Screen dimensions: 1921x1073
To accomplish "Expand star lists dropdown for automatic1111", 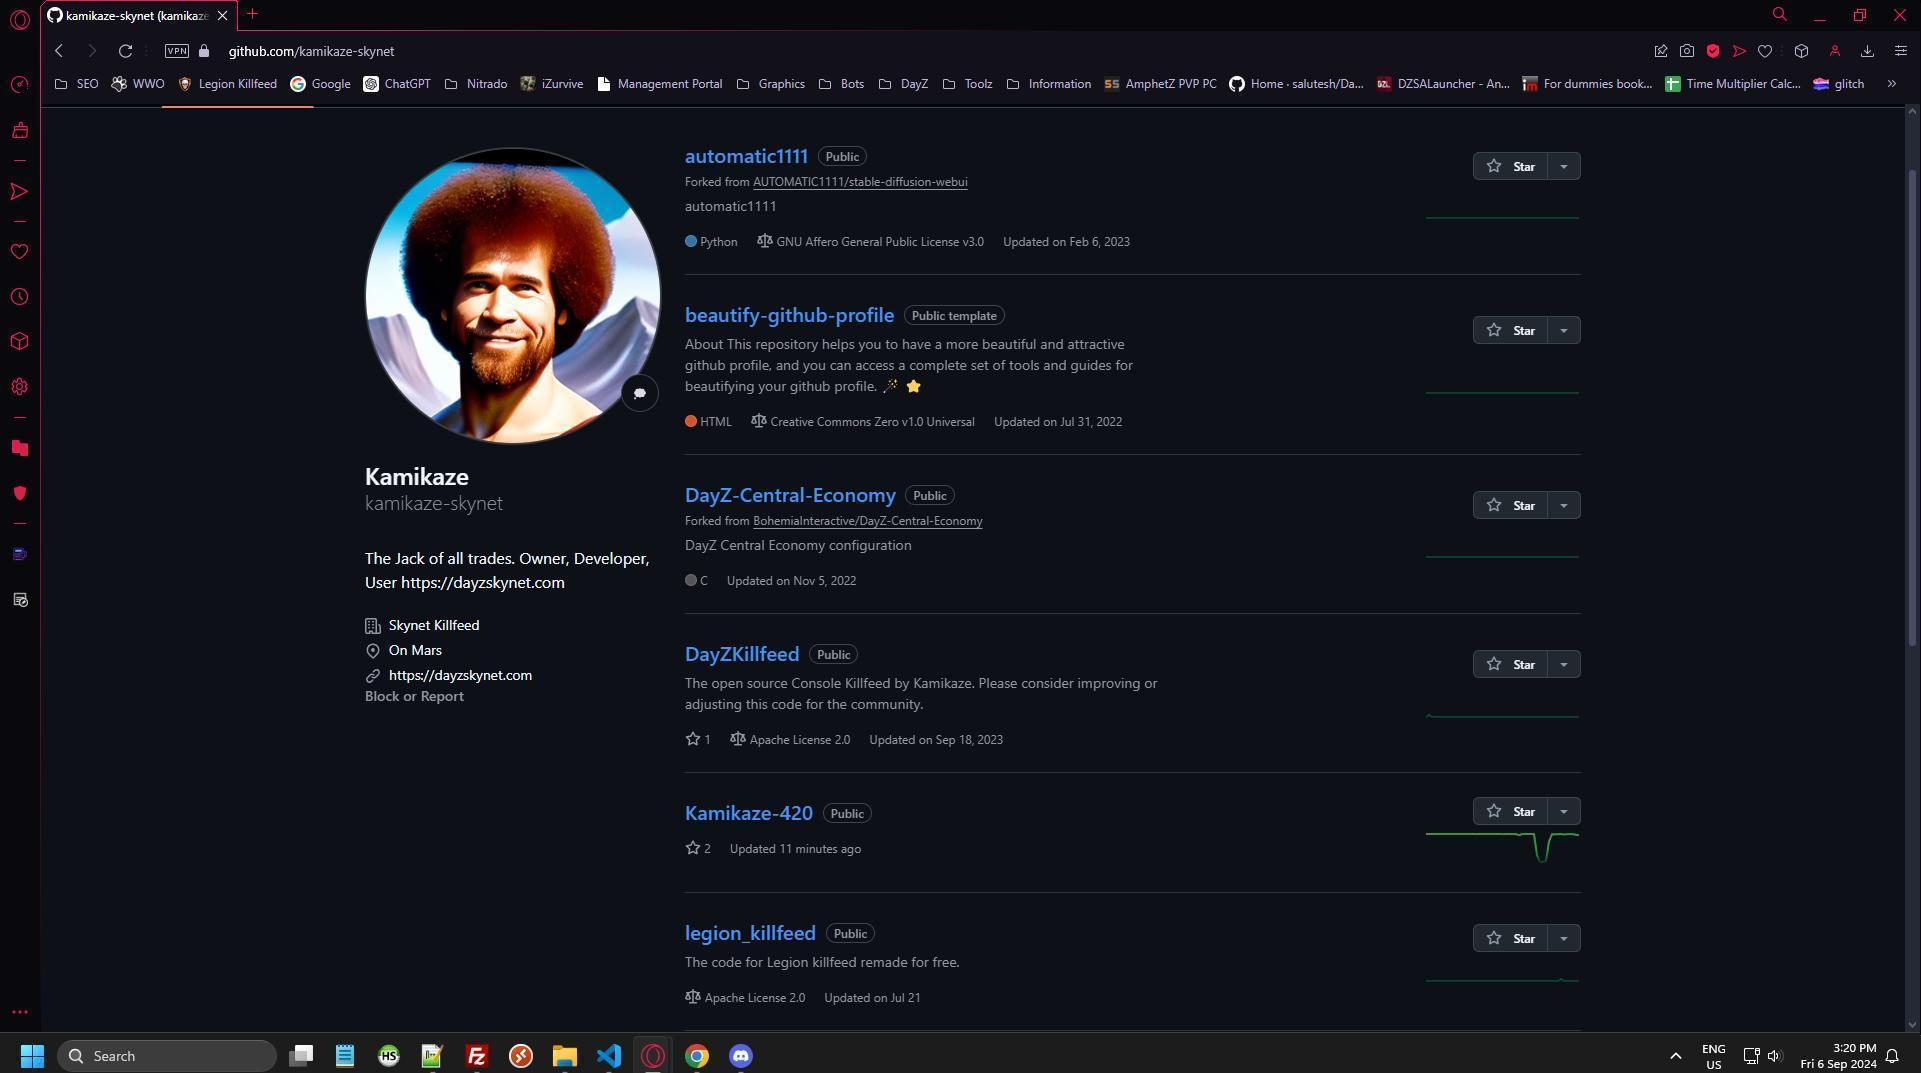I will tap(1564, 166).
